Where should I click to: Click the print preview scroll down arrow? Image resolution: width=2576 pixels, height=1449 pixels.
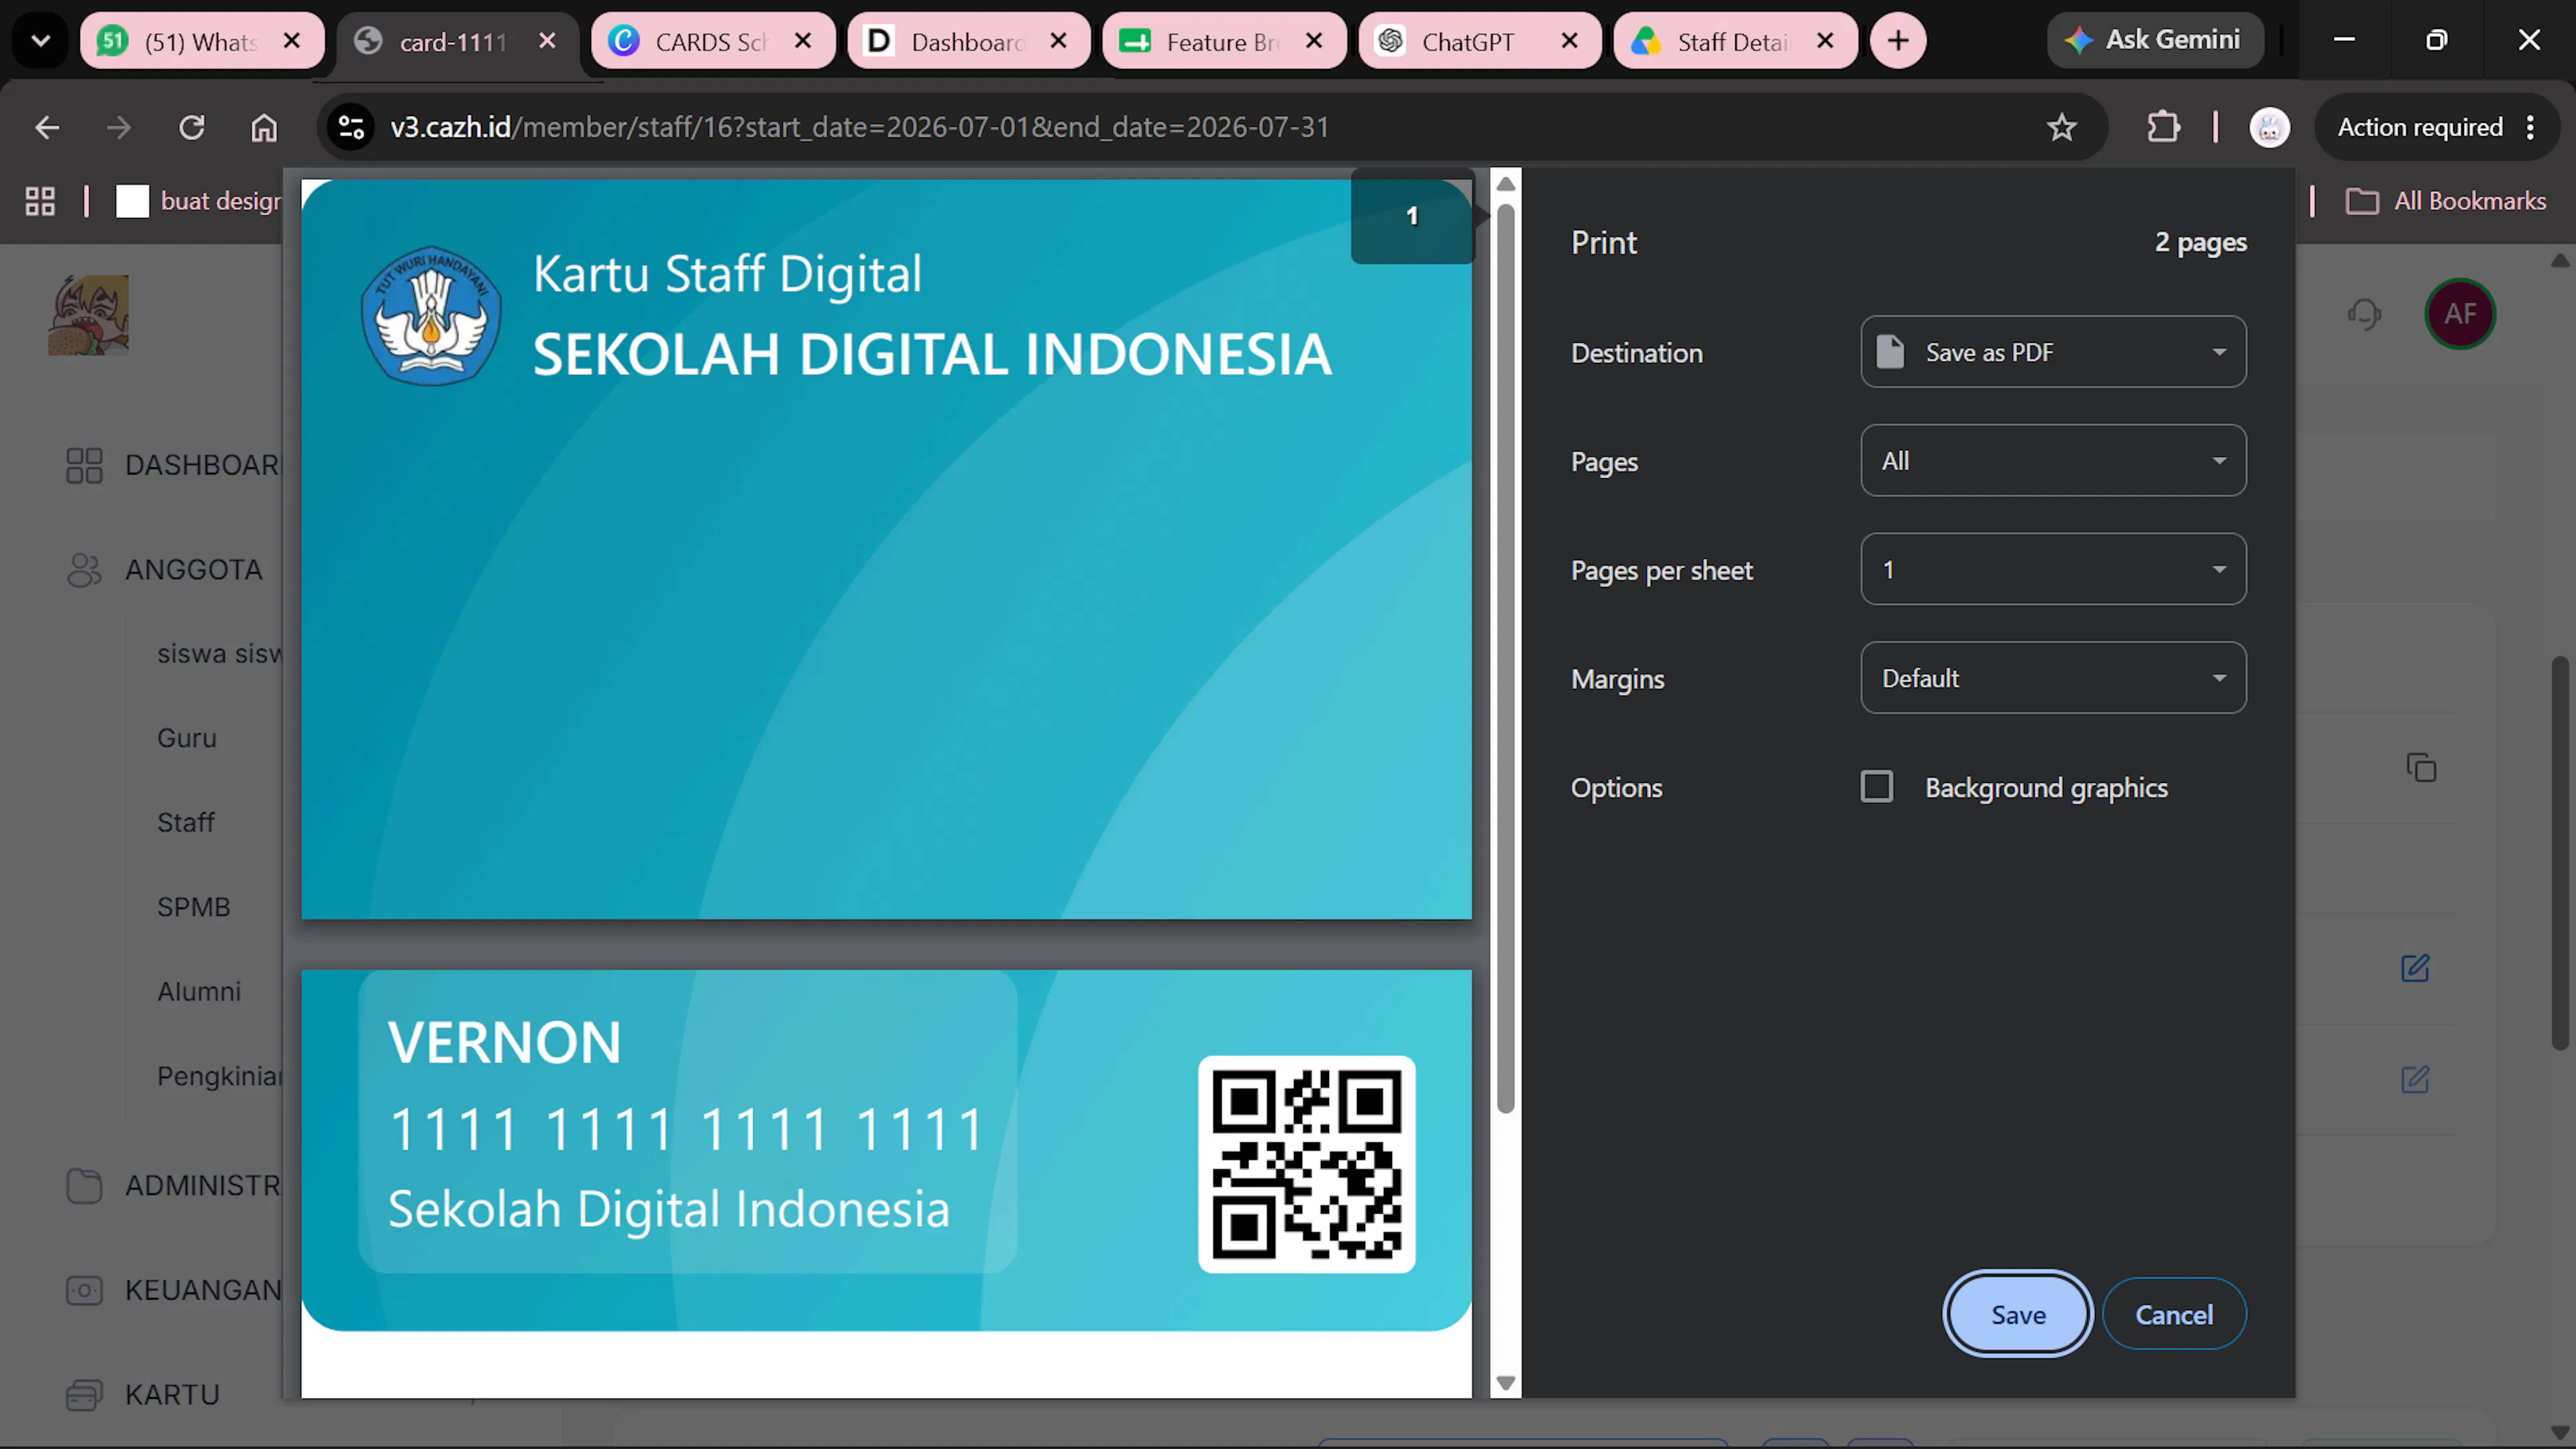click(1506, 1384)
